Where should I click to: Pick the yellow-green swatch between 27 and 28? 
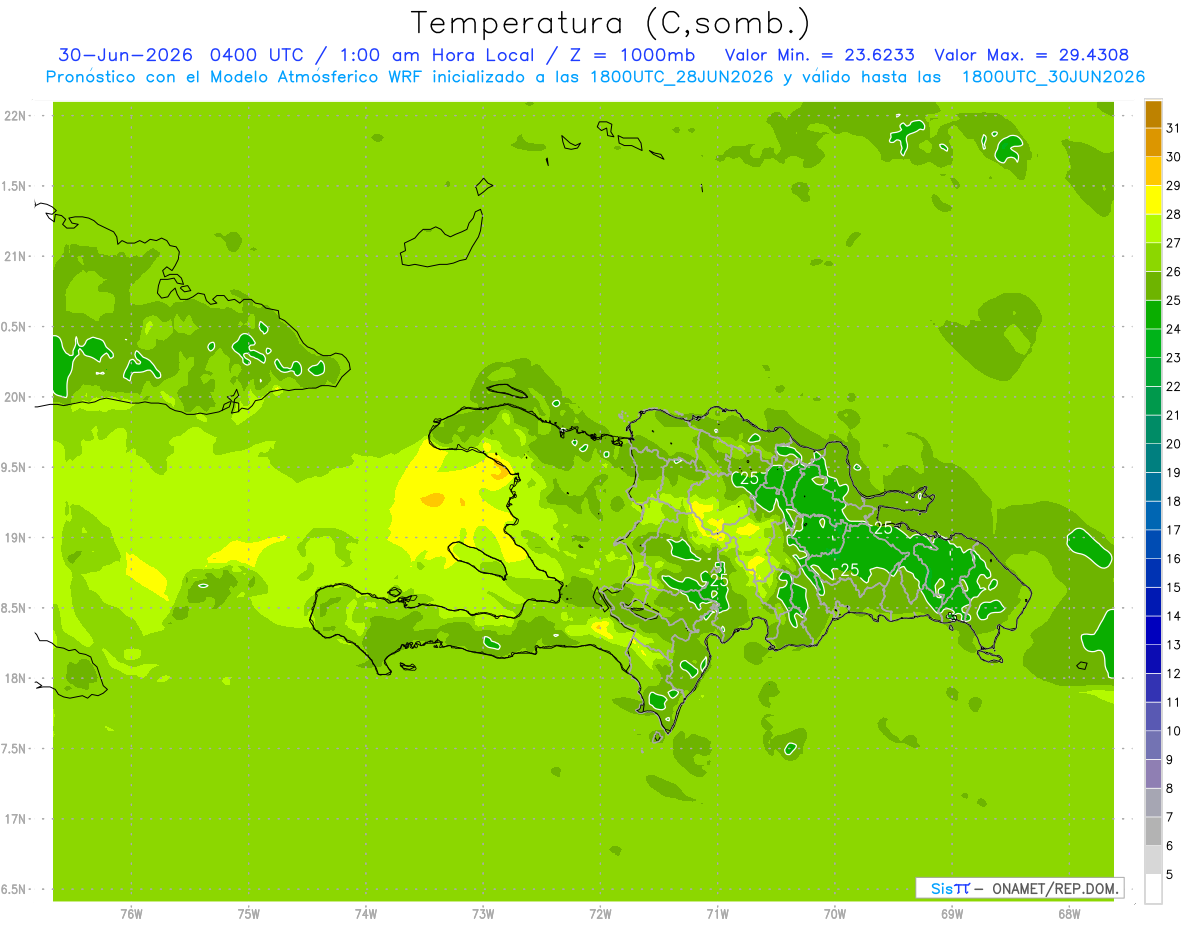1153,228
